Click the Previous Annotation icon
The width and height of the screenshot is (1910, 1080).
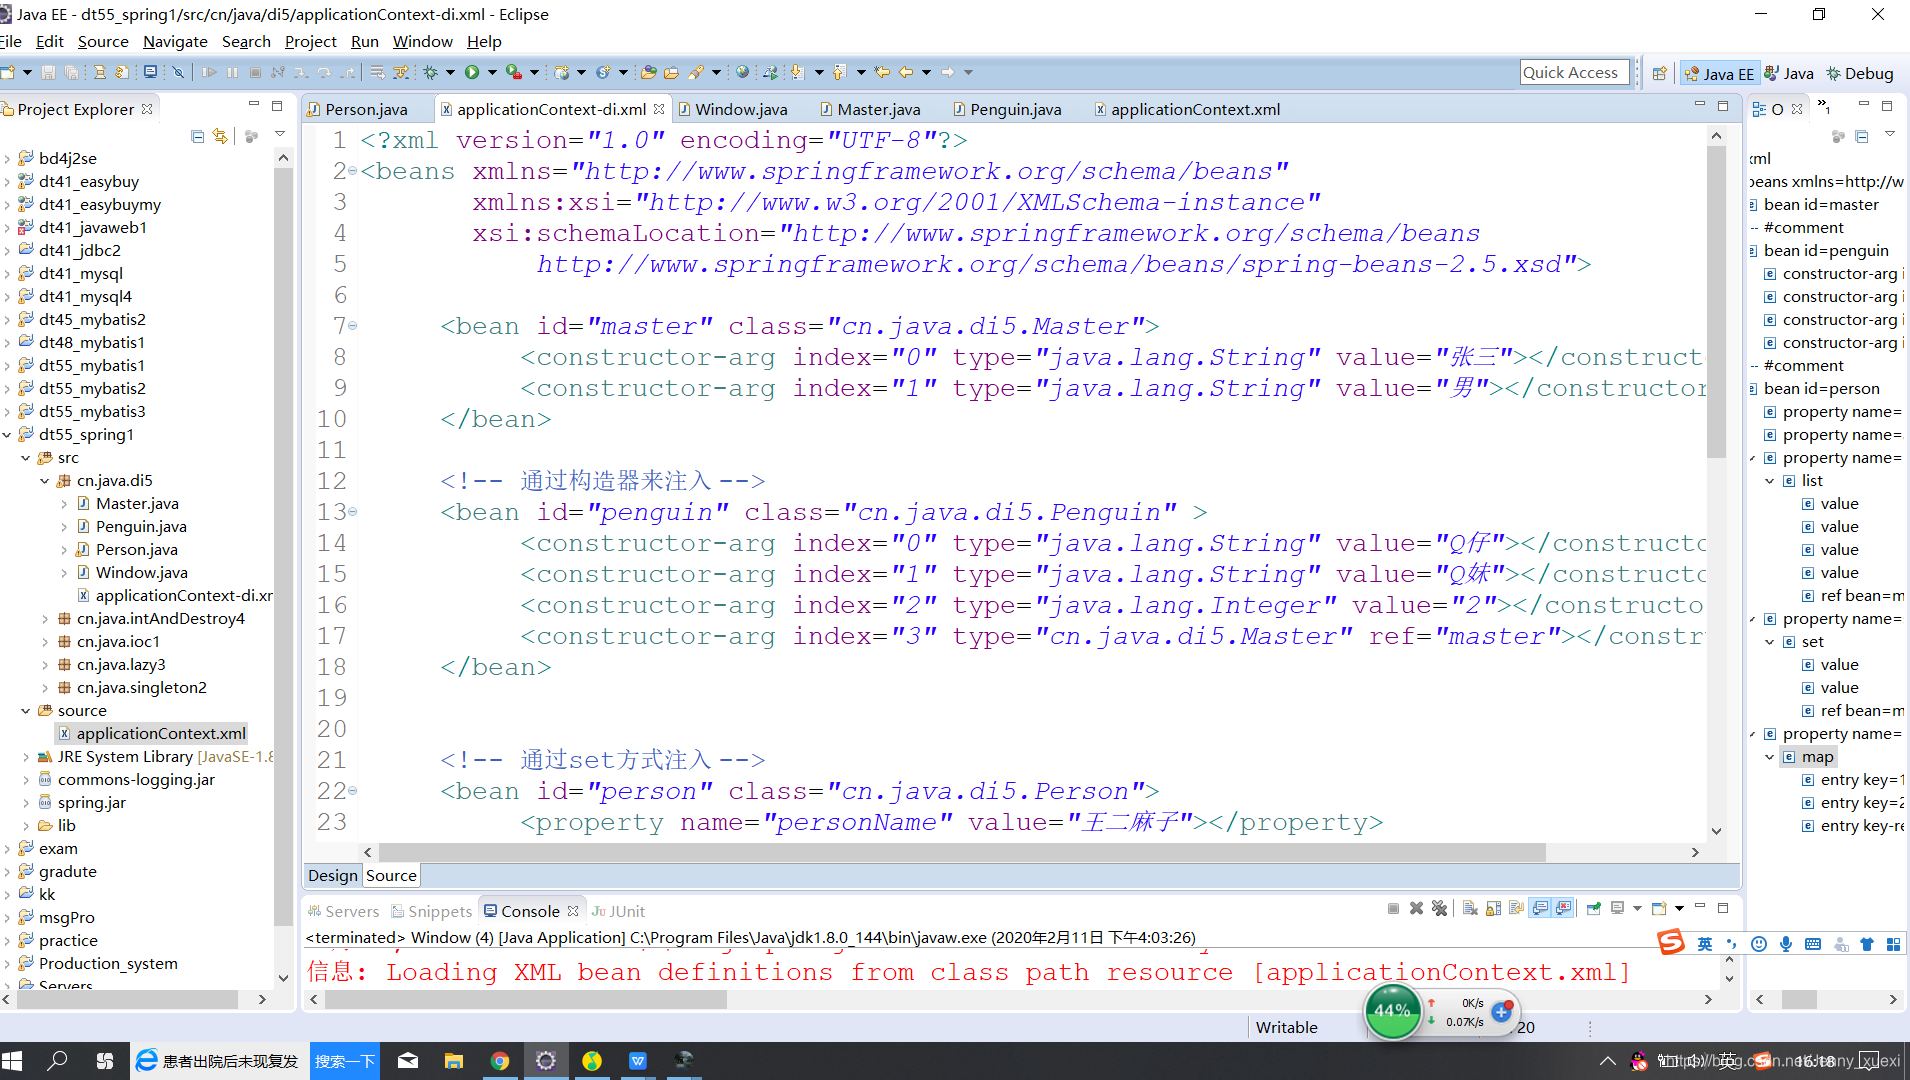point(840,72)
